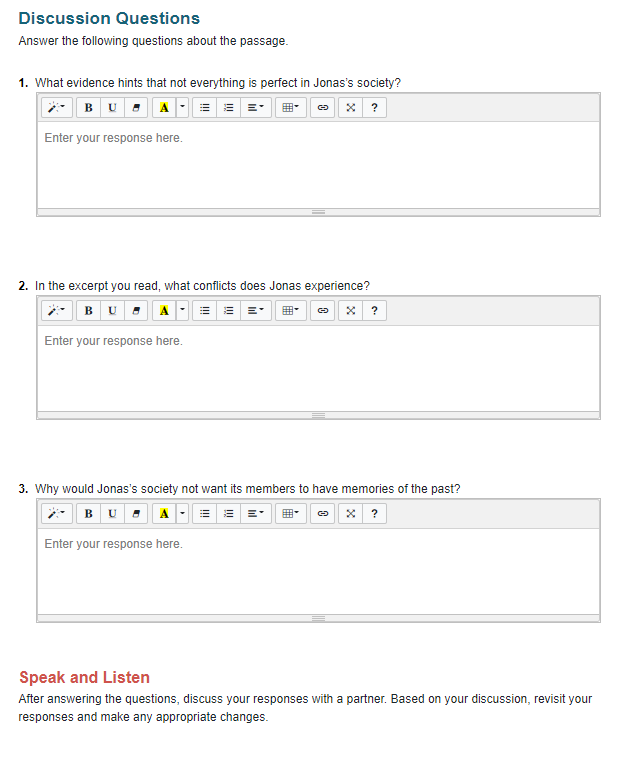Click eraser remove-format icon in question 1 toolbar

click(135, 108)
